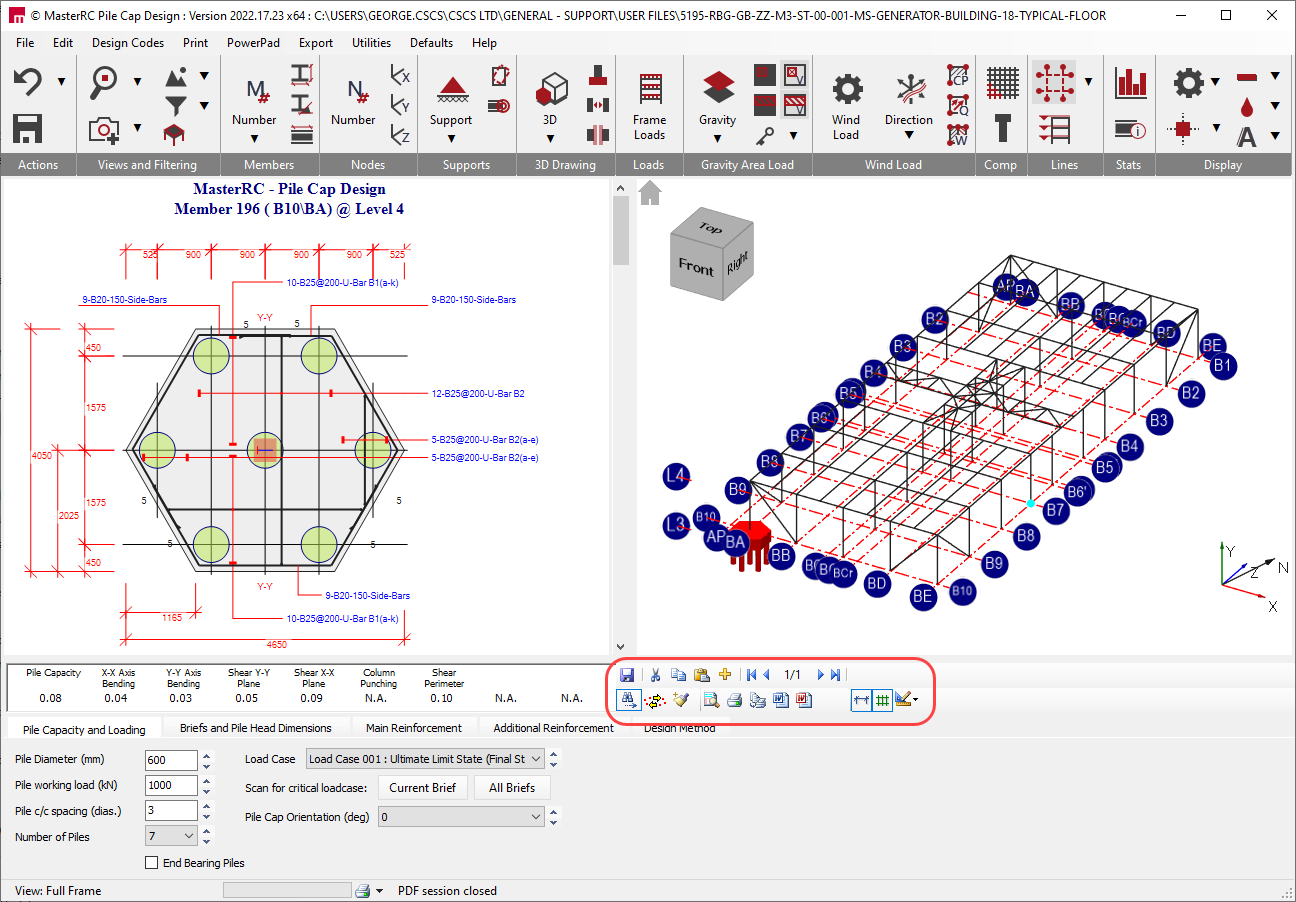Click the large save disk in Actions
The width and height of the screenshot is (1296, 902).
27,128
